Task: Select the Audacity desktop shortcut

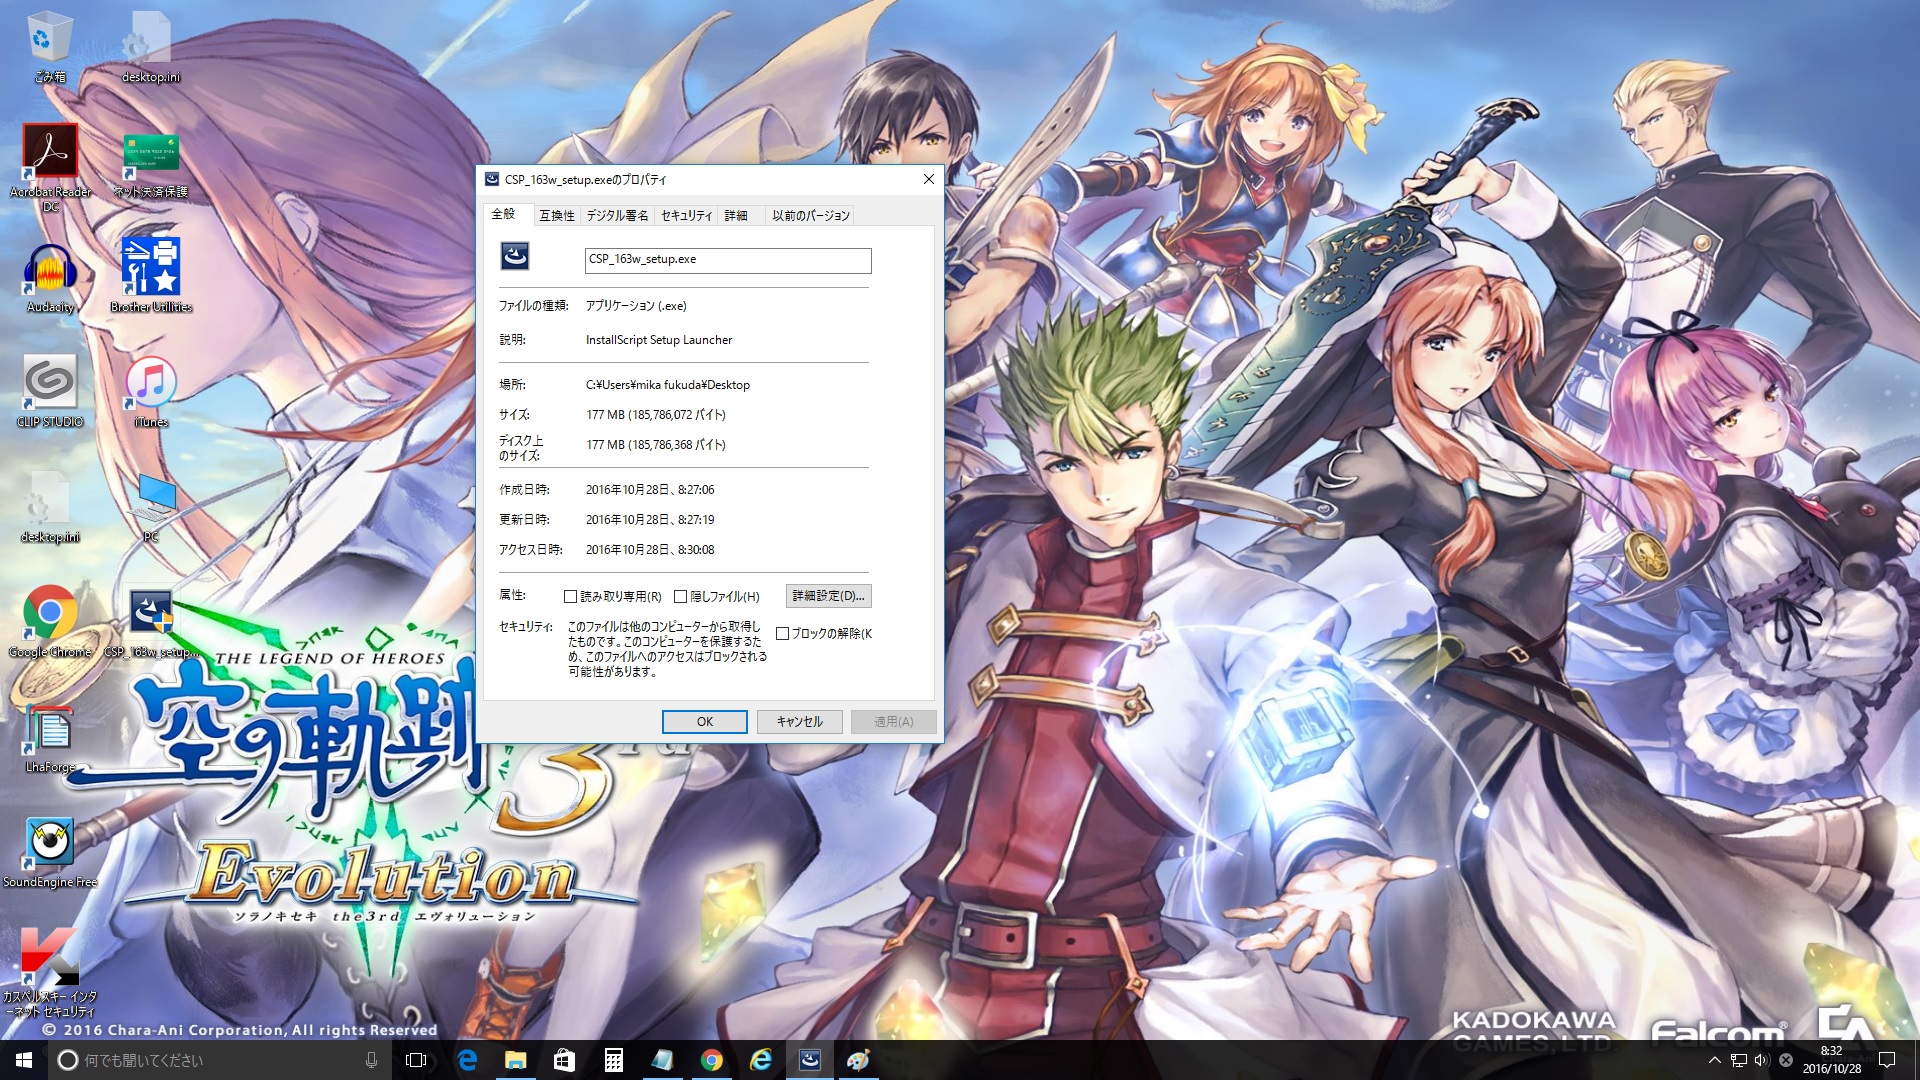Action: click(x=50, y=278)
